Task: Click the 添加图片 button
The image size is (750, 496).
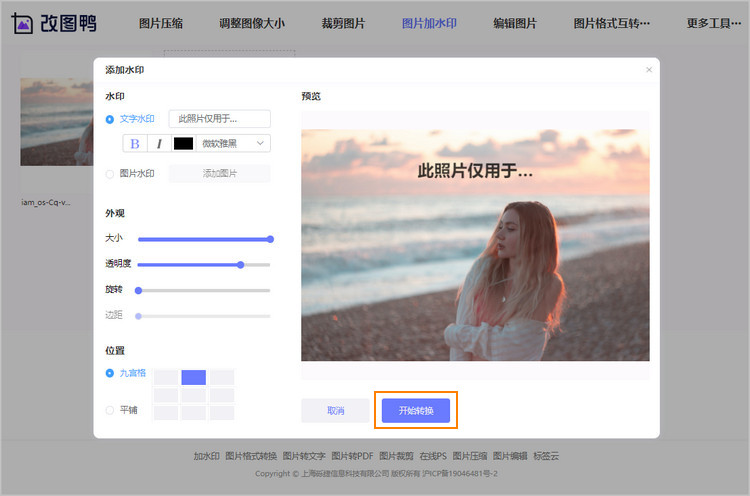Action: 220,173
